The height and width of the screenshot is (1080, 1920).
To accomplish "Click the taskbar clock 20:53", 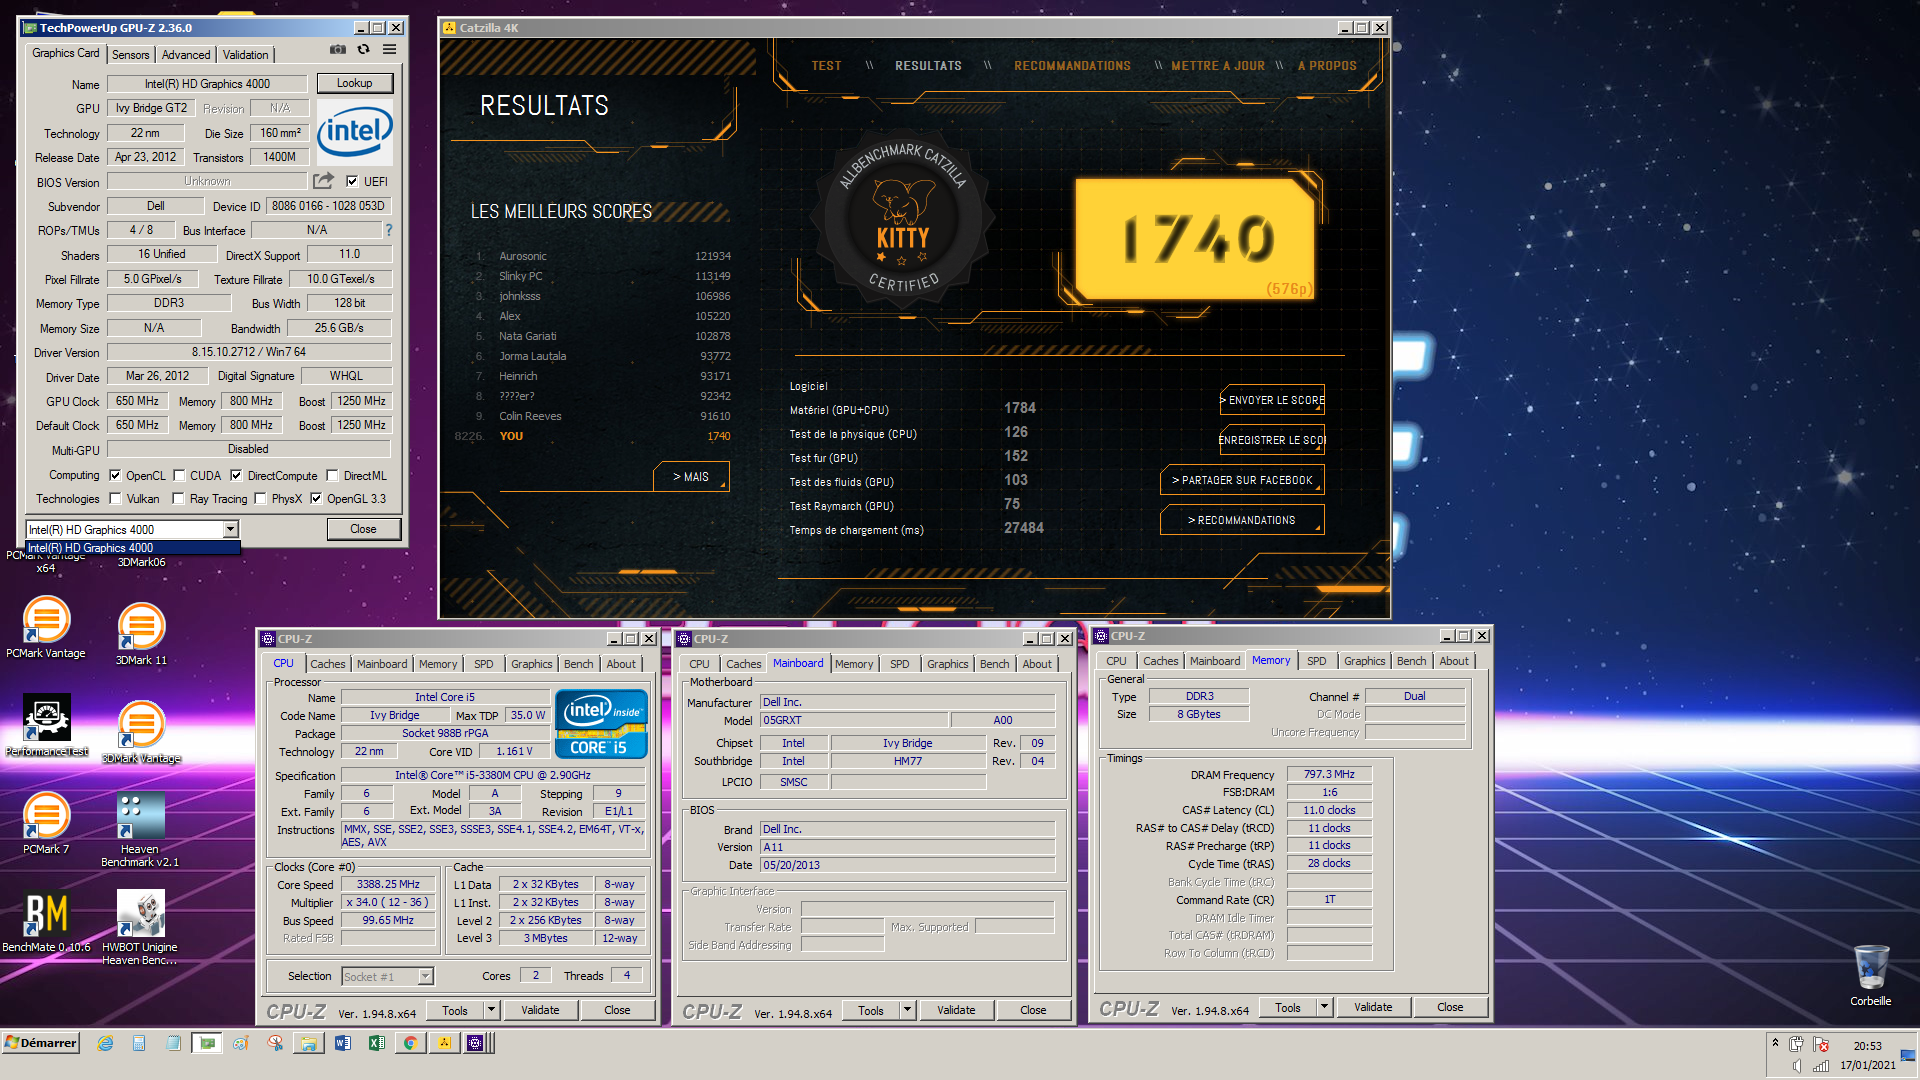I will click(1867, 1046).
